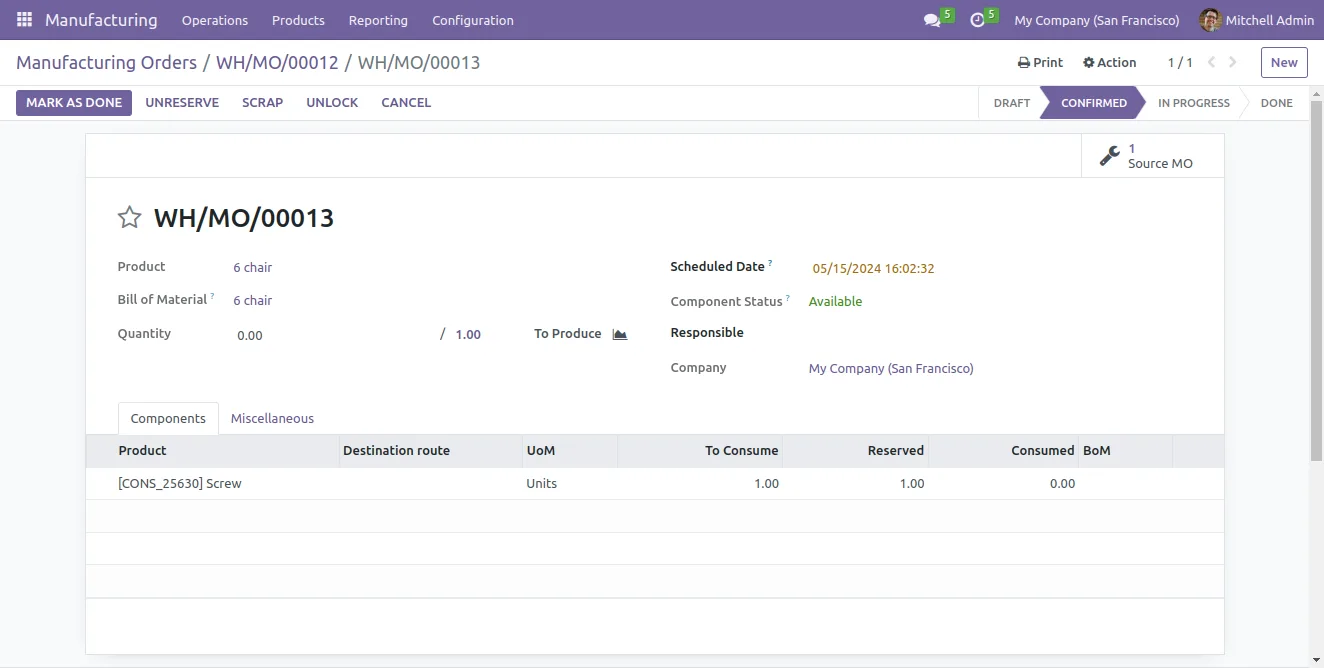
Task: Click MARK AS DONE button
Action: click(74, 103)
